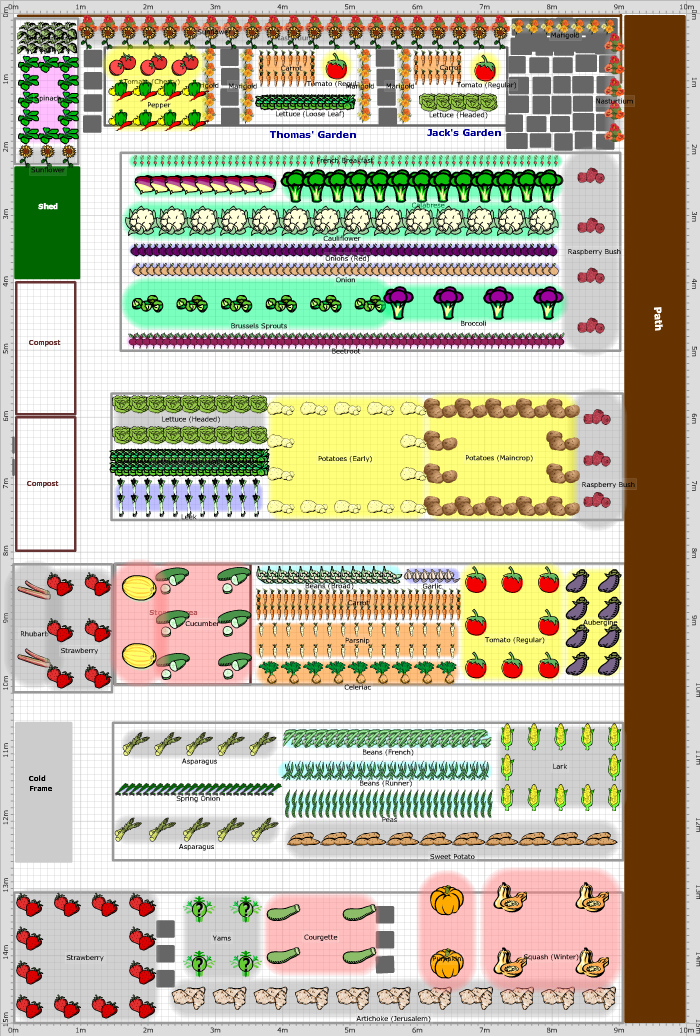The height and width of the screenshot is (1036, 700).
Task: Click the Cucumber label
Action: (x=202, y=623)
